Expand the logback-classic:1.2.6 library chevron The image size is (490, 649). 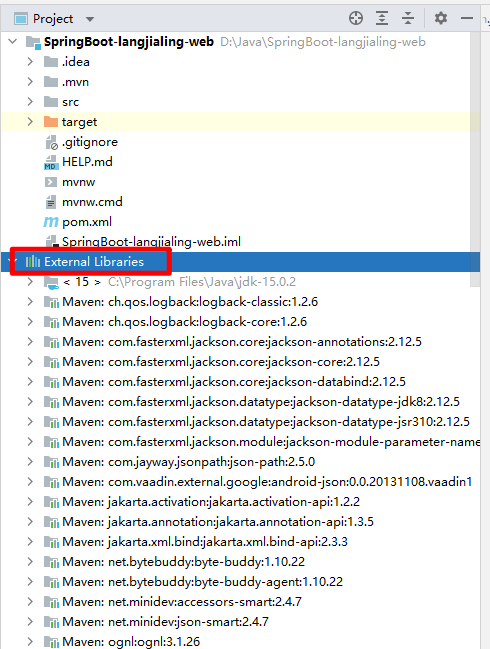click(30, 302)
